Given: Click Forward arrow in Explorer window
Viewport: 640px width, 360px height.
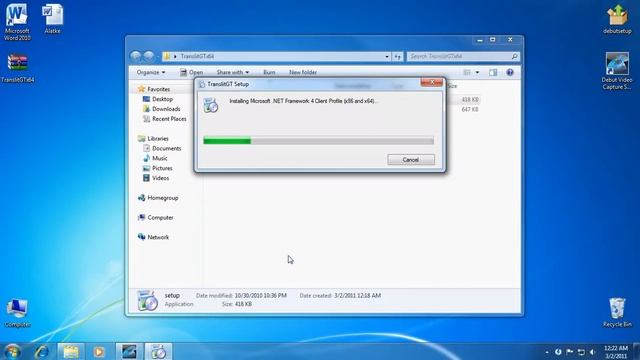Looking at the screenshot, I should pos(149,56).
